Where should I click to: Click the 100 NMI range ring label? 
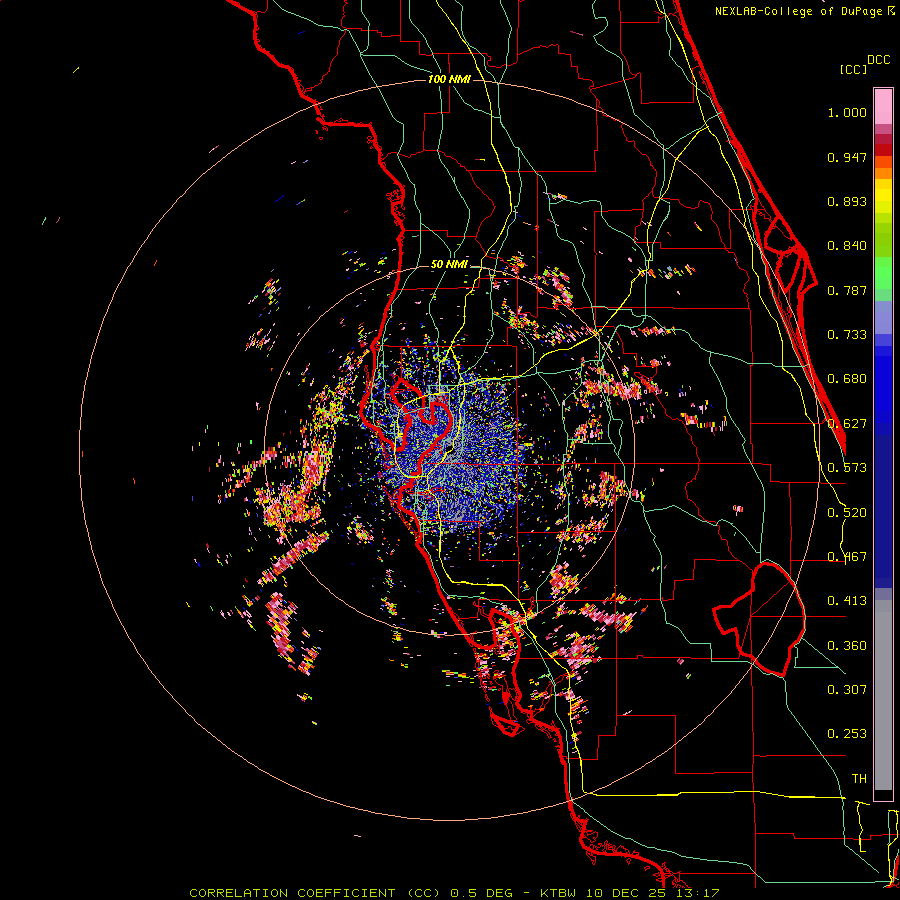click(x=449, y=79)
